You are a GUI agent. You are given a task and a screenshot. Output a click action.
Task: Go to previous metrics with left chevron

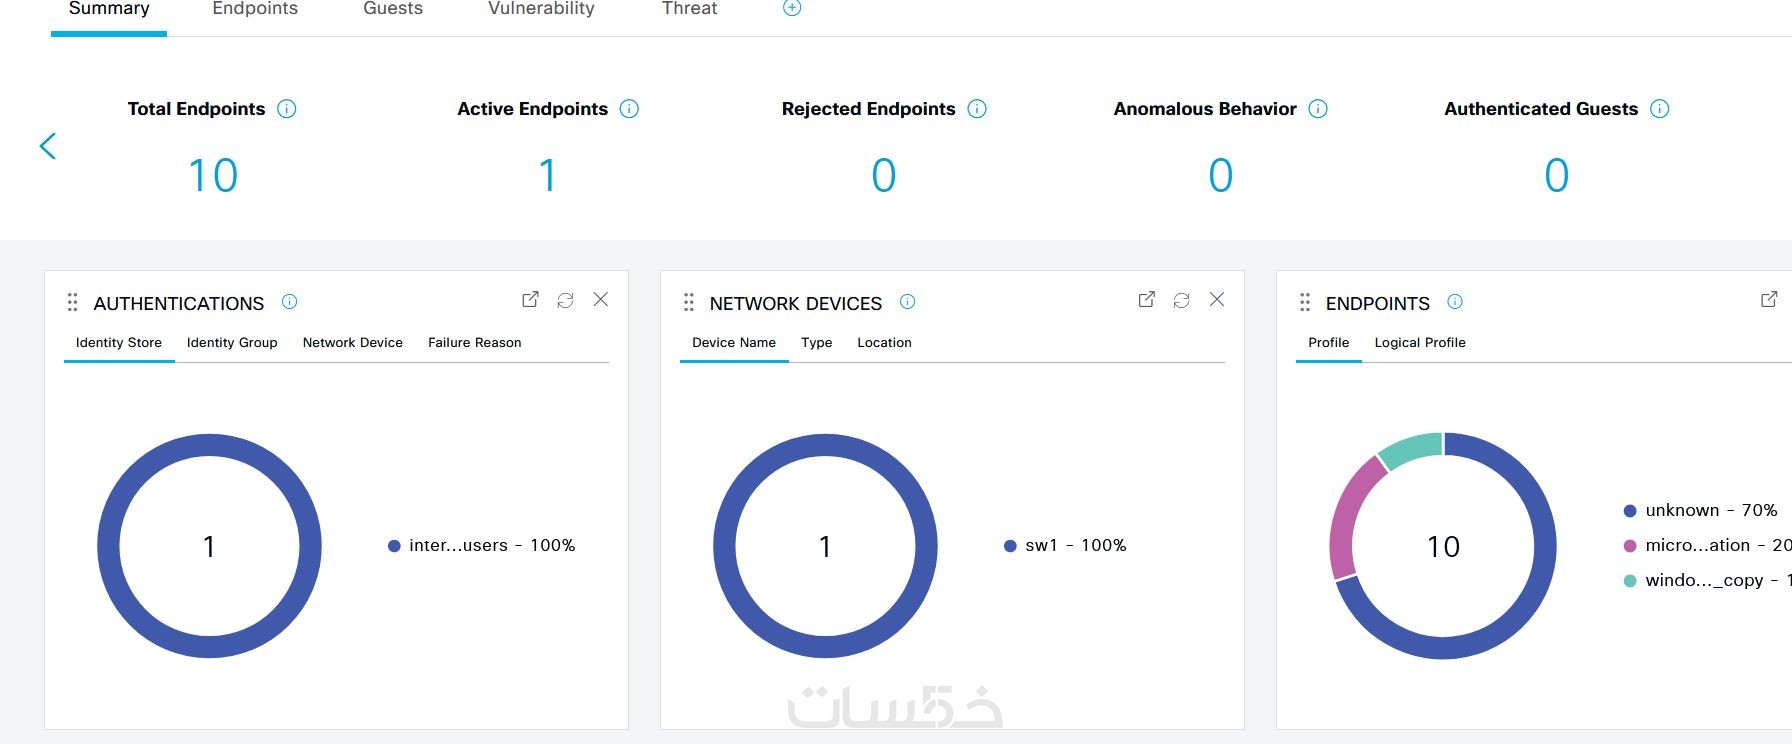pos(47,146)
